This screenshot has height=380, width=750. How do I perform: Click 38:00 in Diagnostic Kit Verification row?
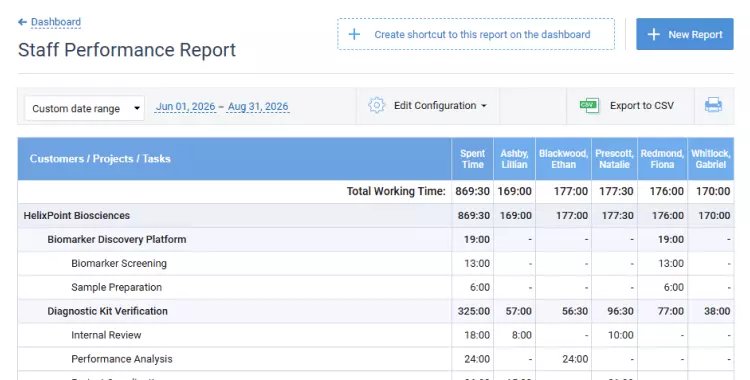[x=717, y=311]
